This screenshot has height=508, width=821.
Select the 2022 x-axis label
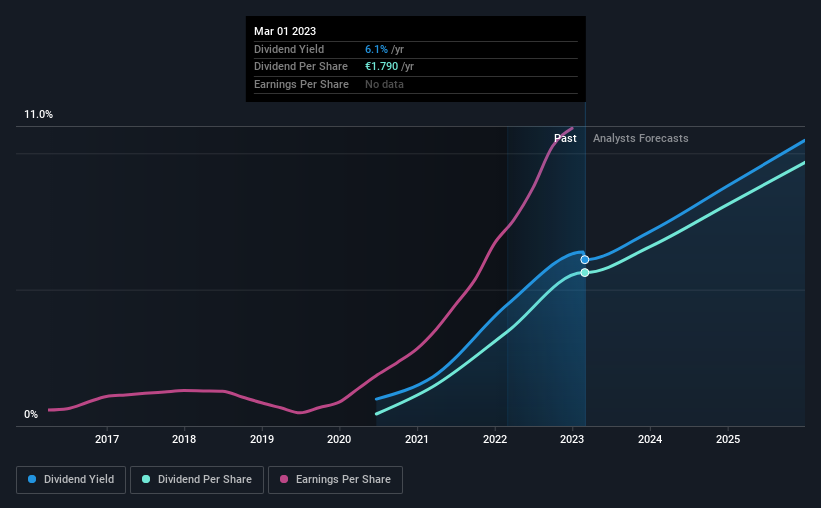495,439
